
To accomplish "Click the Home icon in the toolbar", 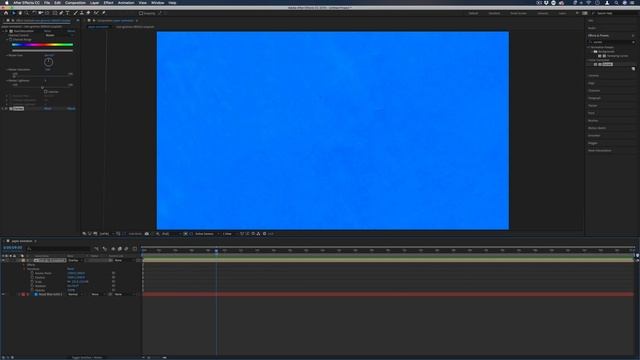I will click(x=6, y=13).
